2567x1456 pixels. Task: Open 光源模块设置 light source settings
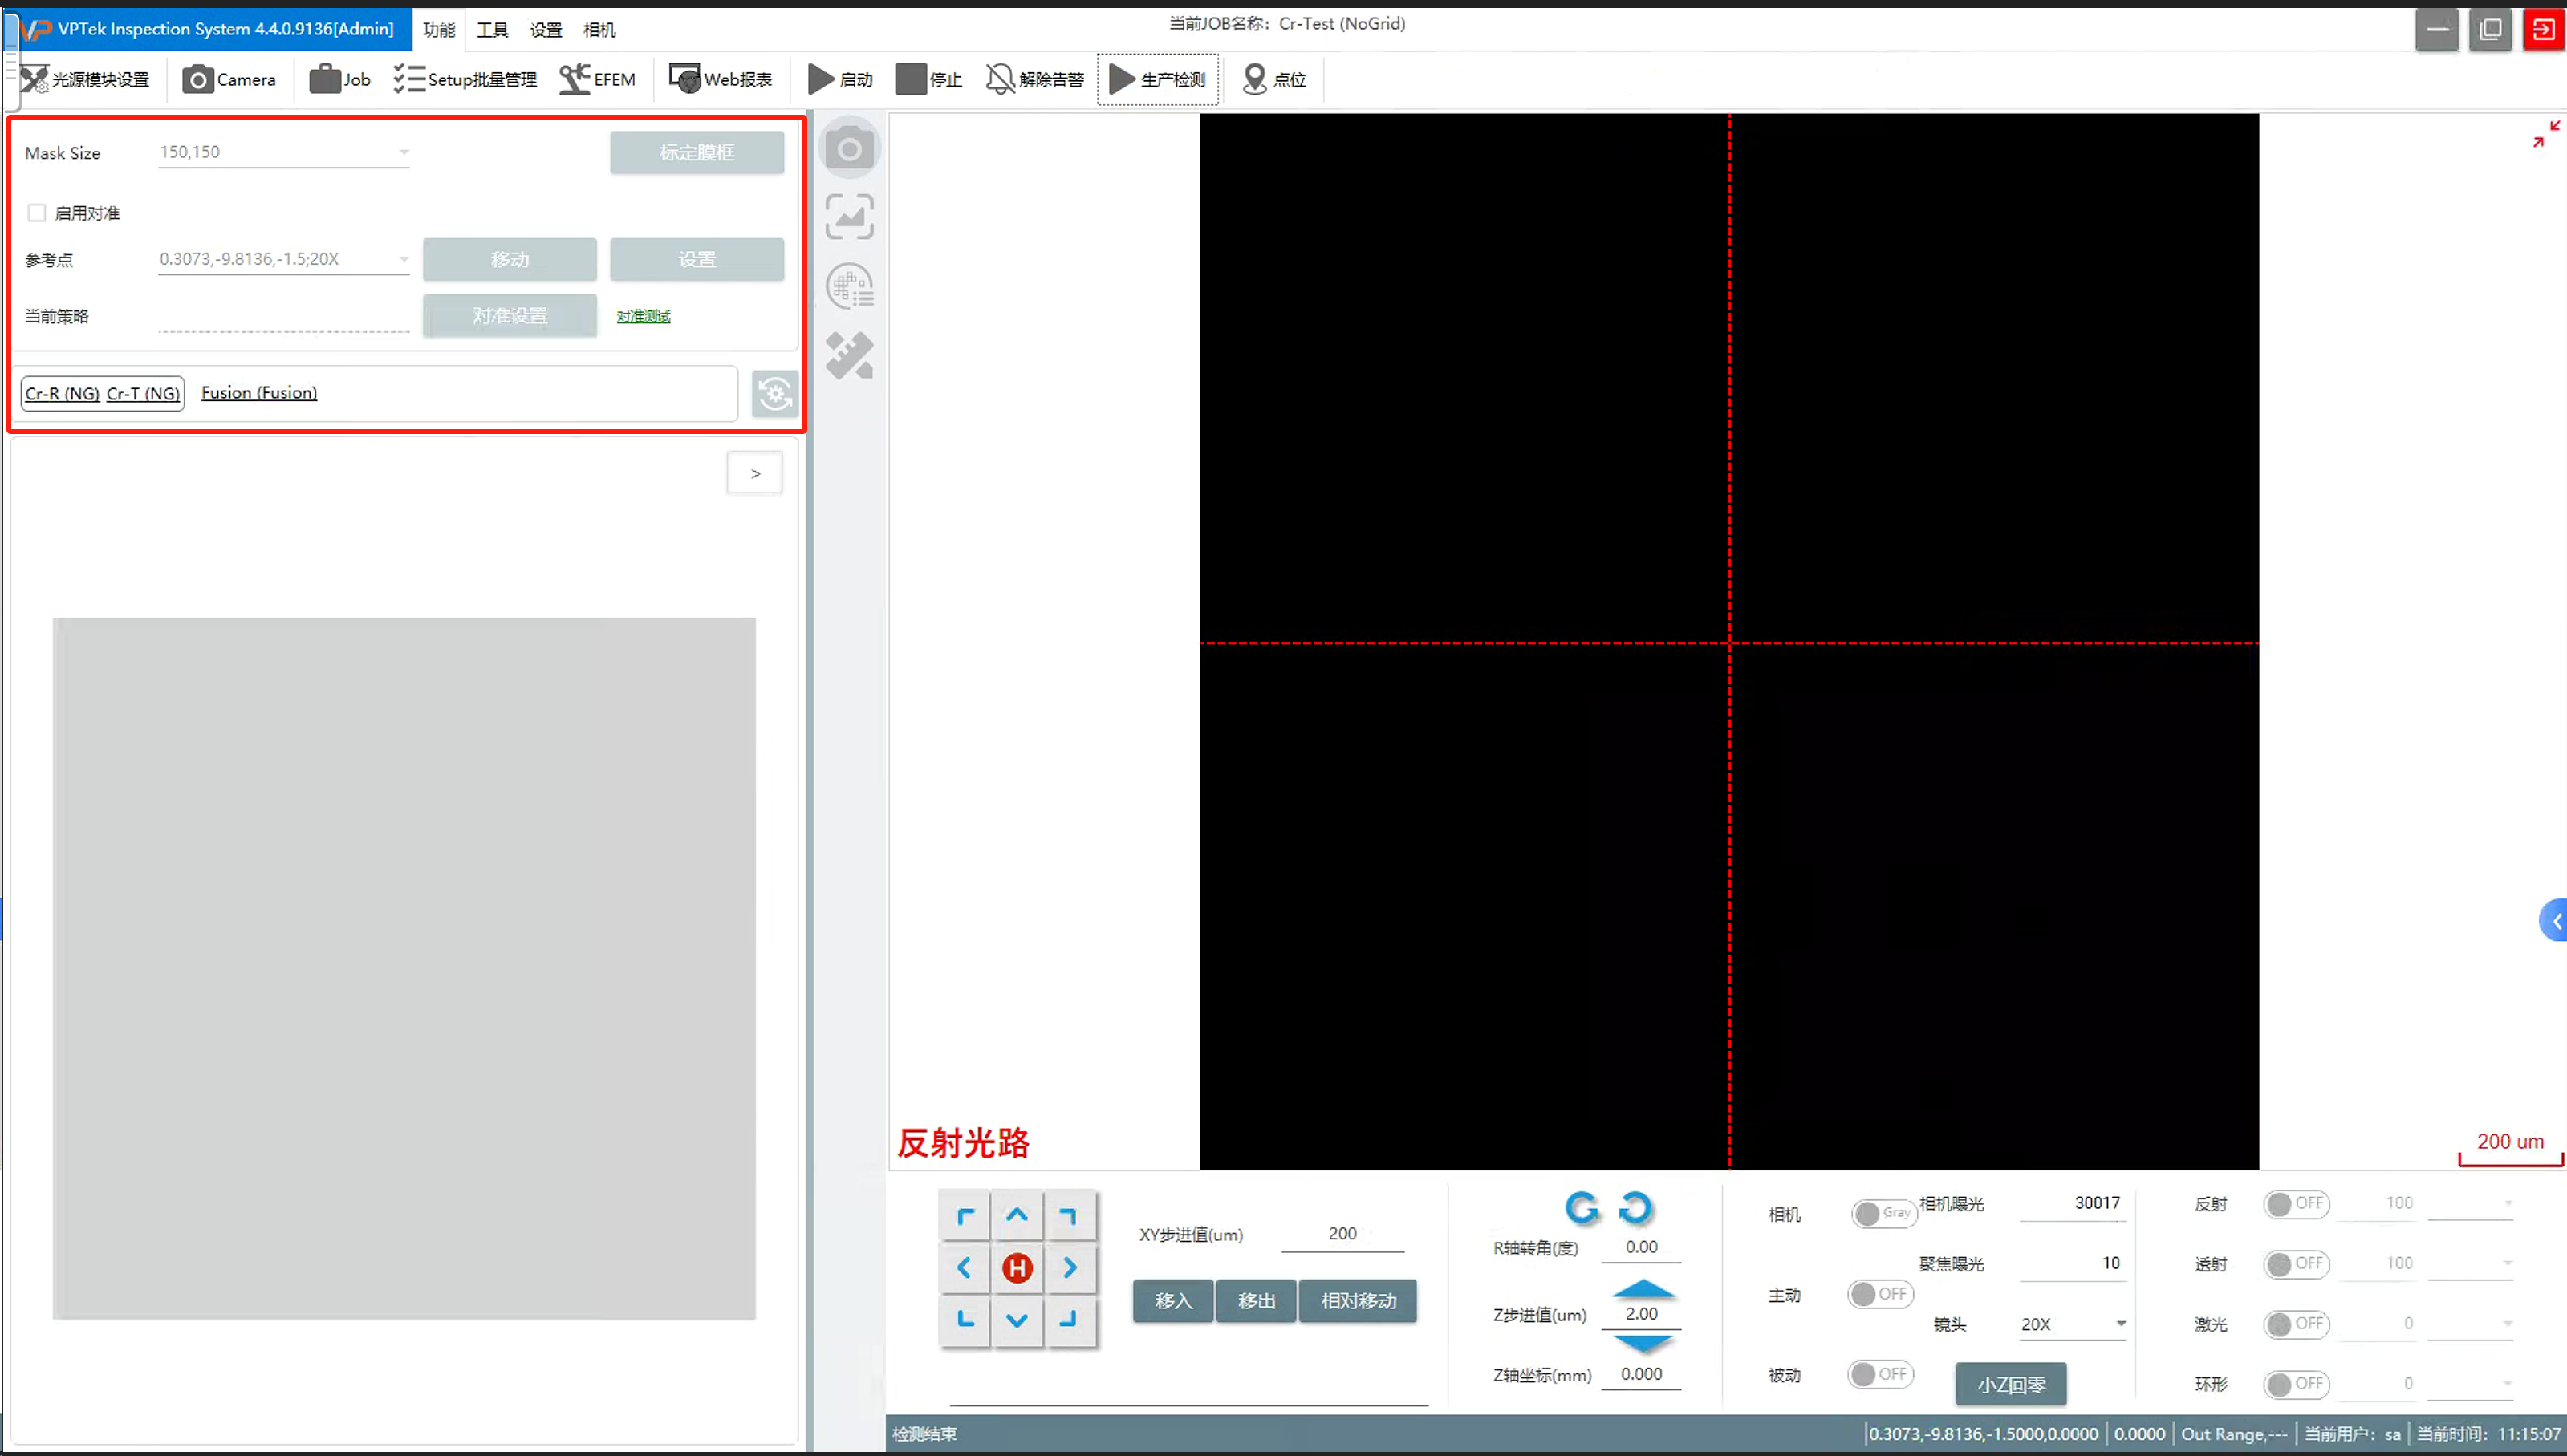84,79
